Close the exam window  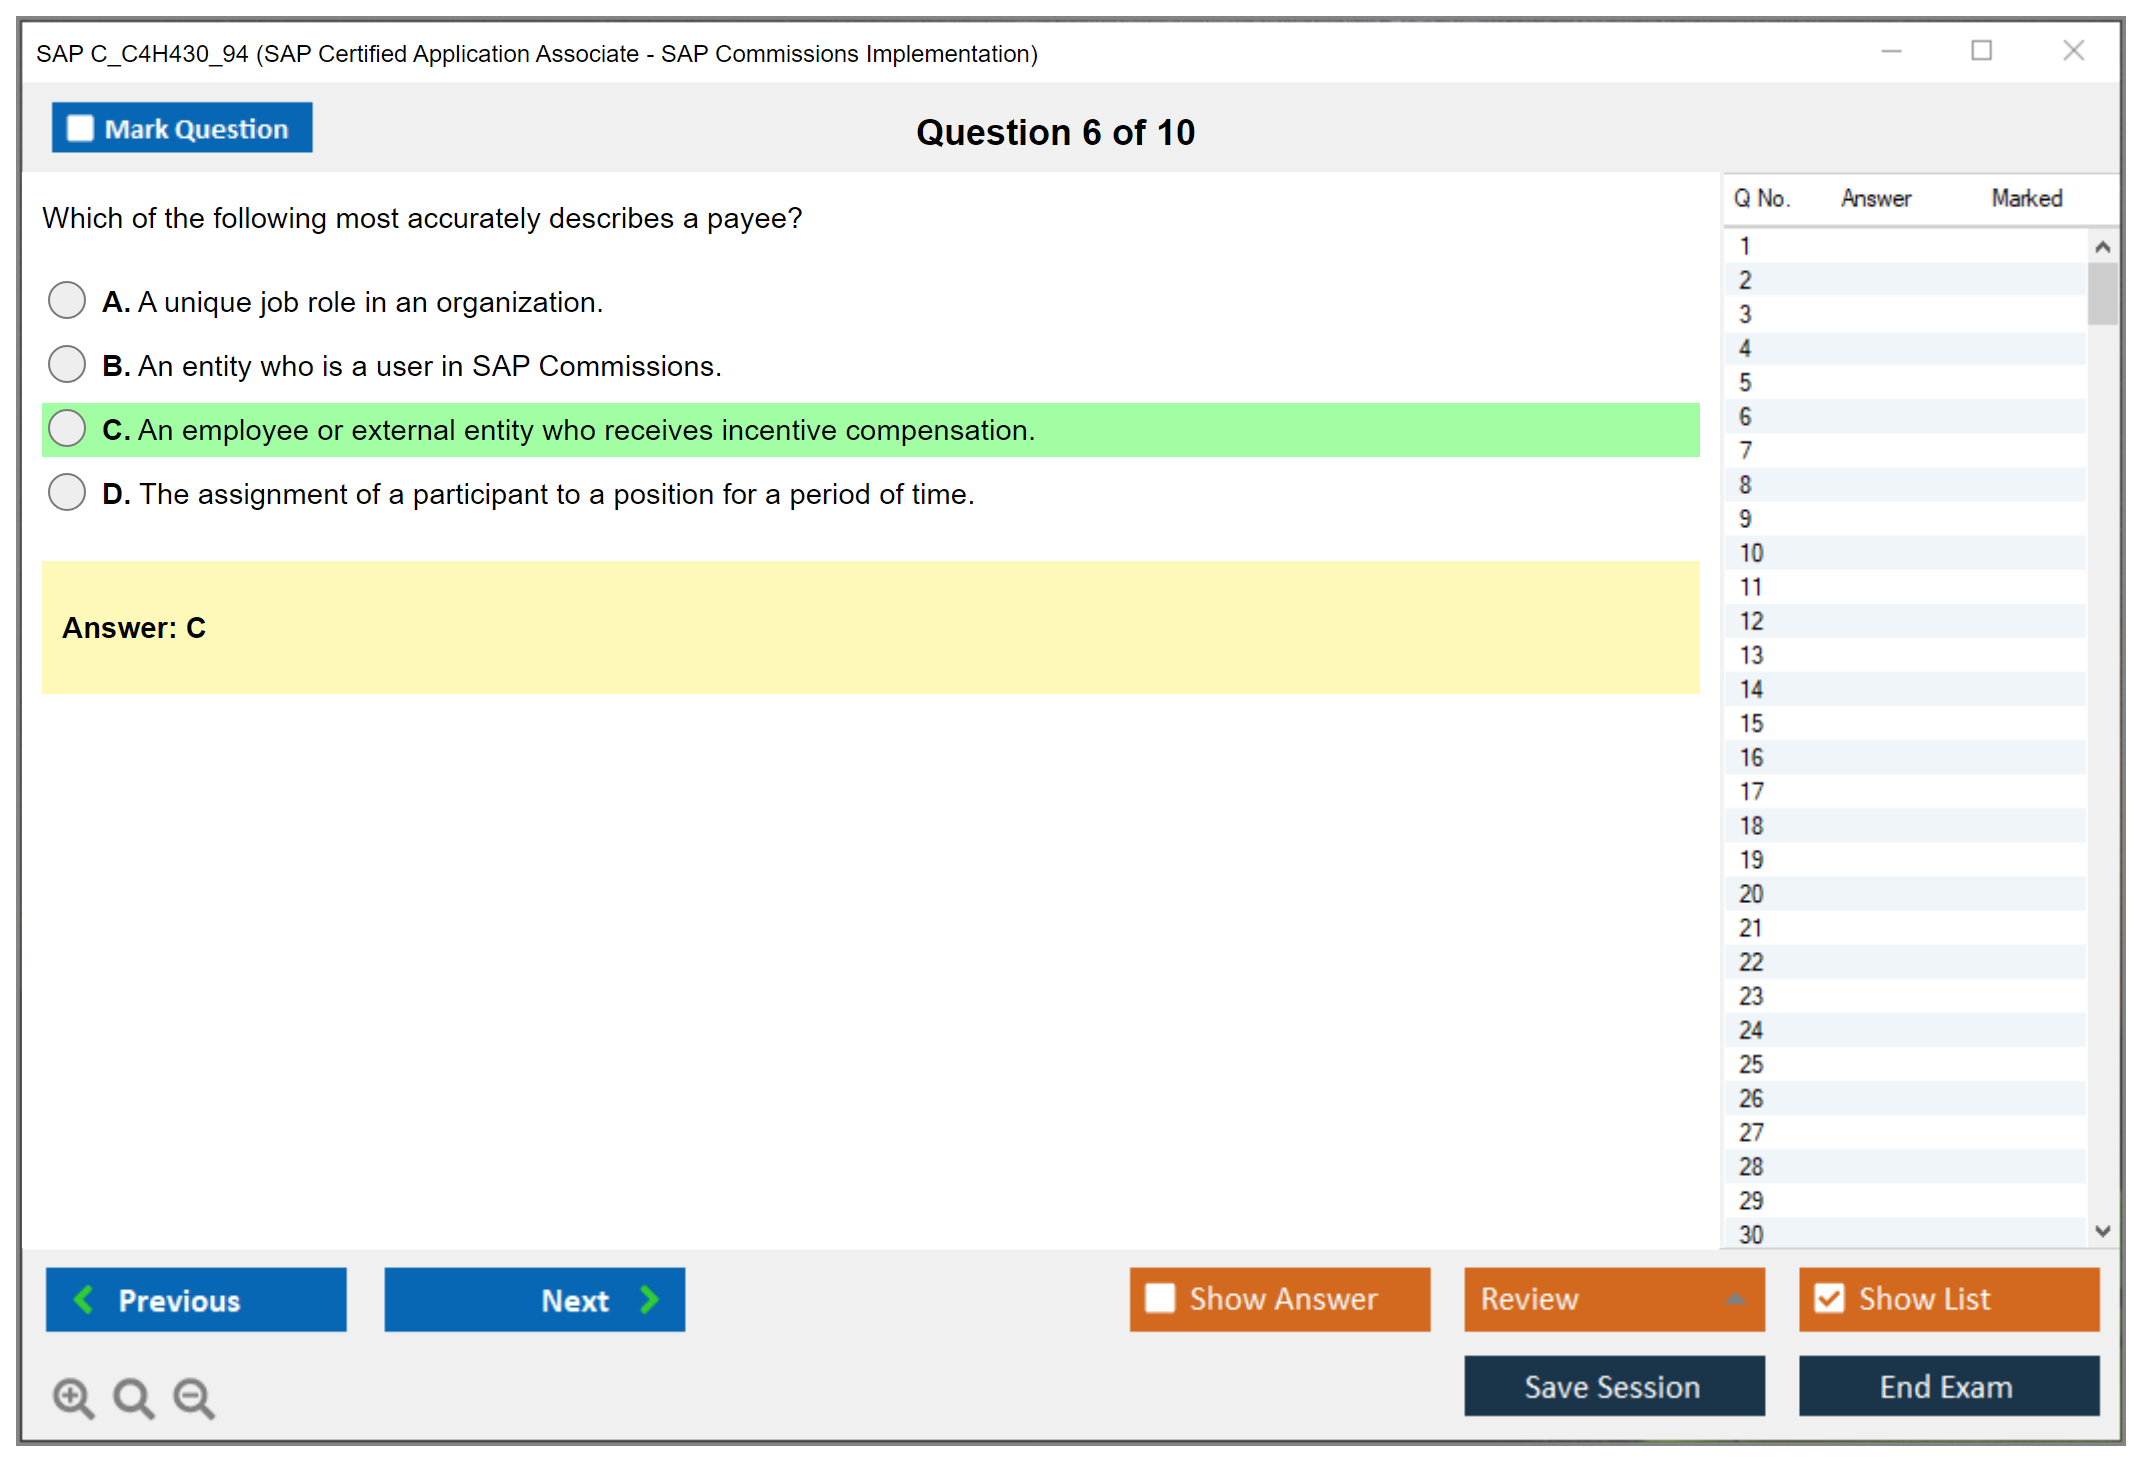point(2073,51)
